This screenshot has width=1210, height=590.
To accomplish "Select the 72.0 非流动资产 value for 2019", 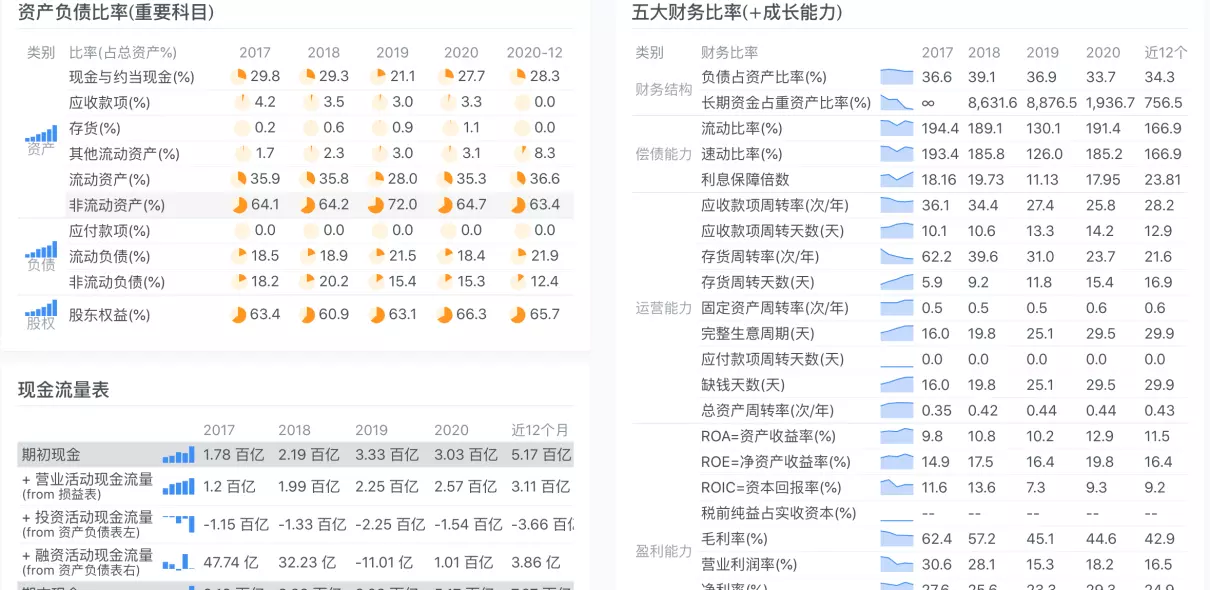I will tap(402, 205).
